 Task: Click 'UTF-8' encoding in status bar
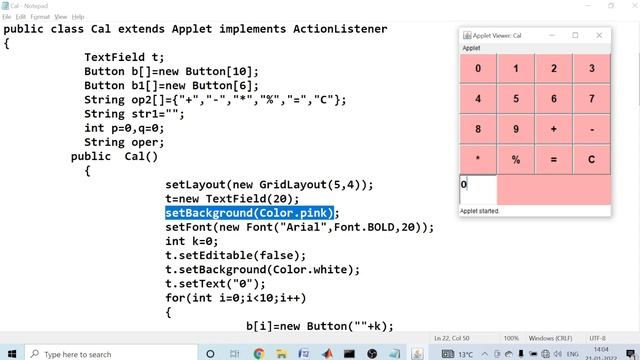pos(598,338)
